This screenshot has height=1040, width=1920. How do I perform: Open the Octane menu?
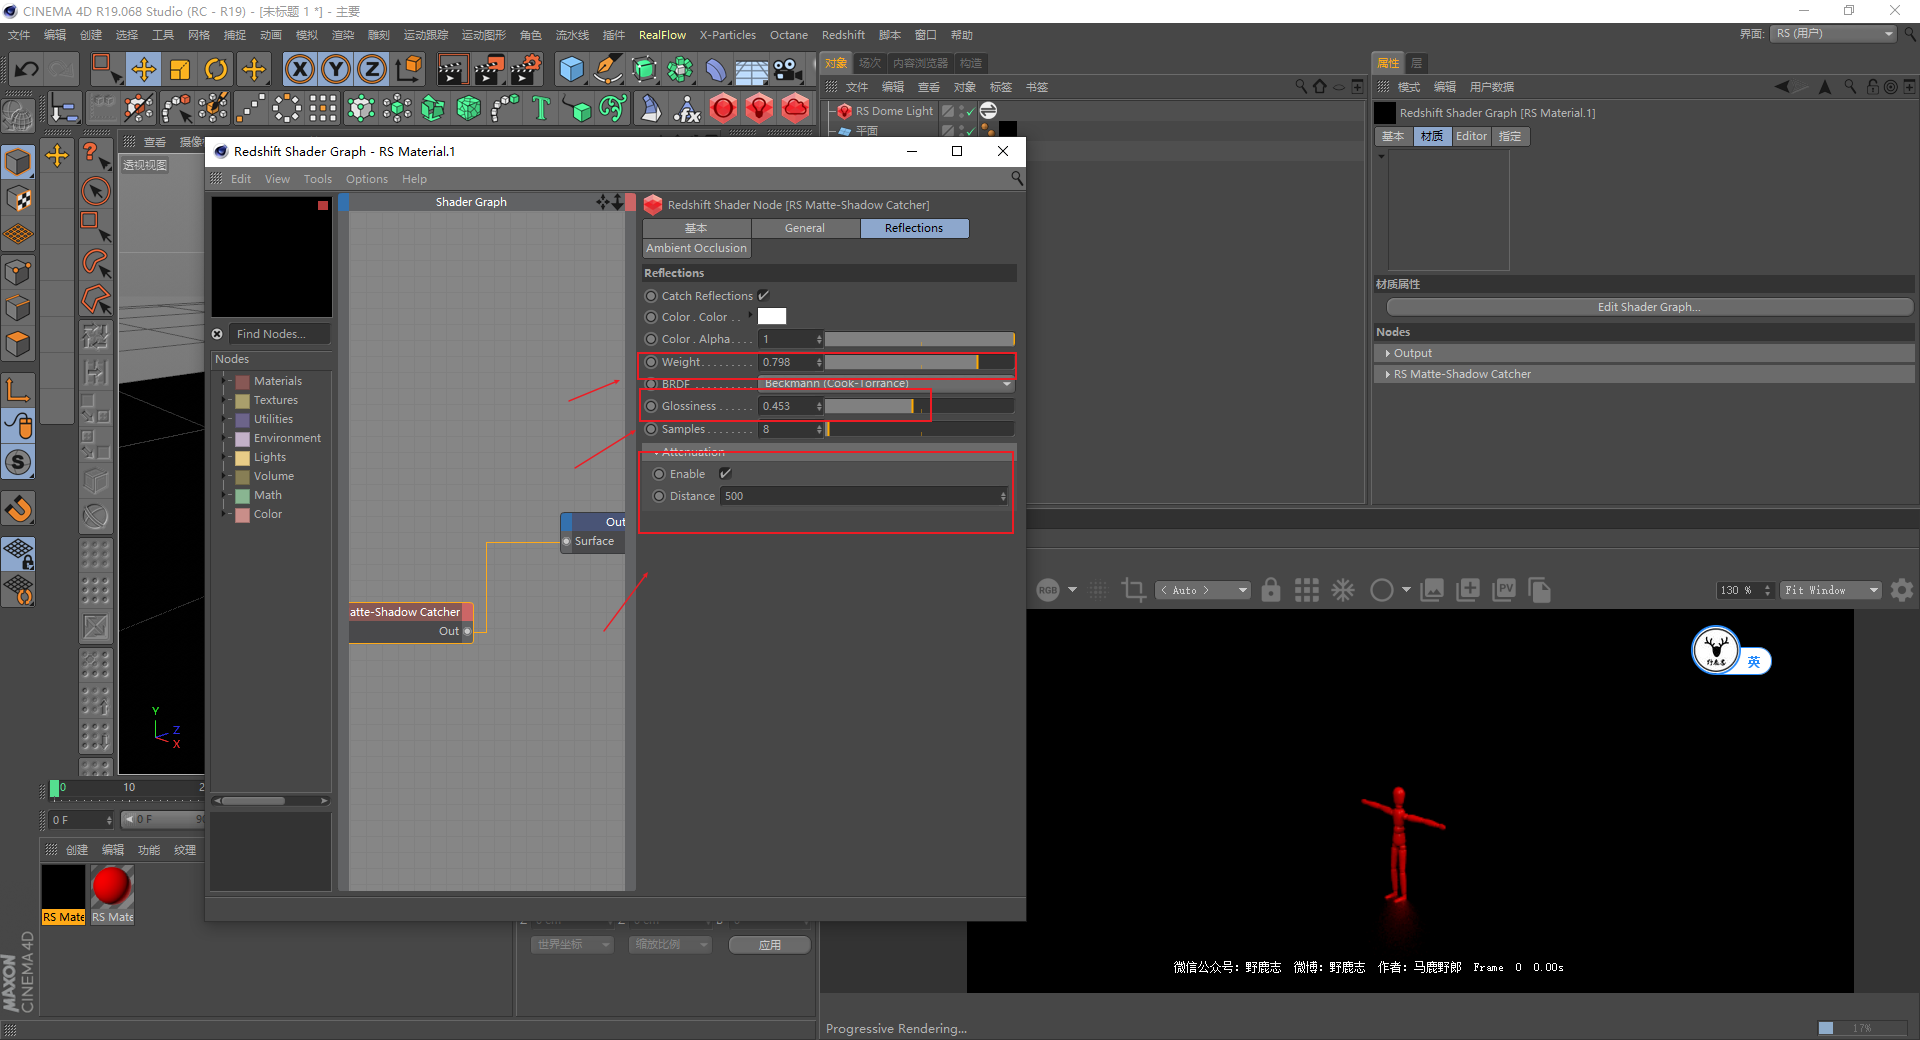click(789, 35)
